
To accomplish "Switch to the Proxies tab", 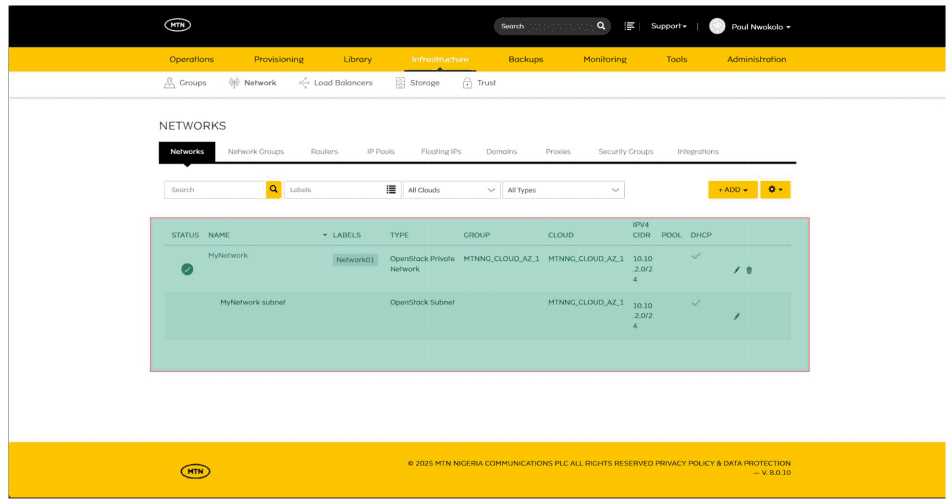I will tap(558, 152).
